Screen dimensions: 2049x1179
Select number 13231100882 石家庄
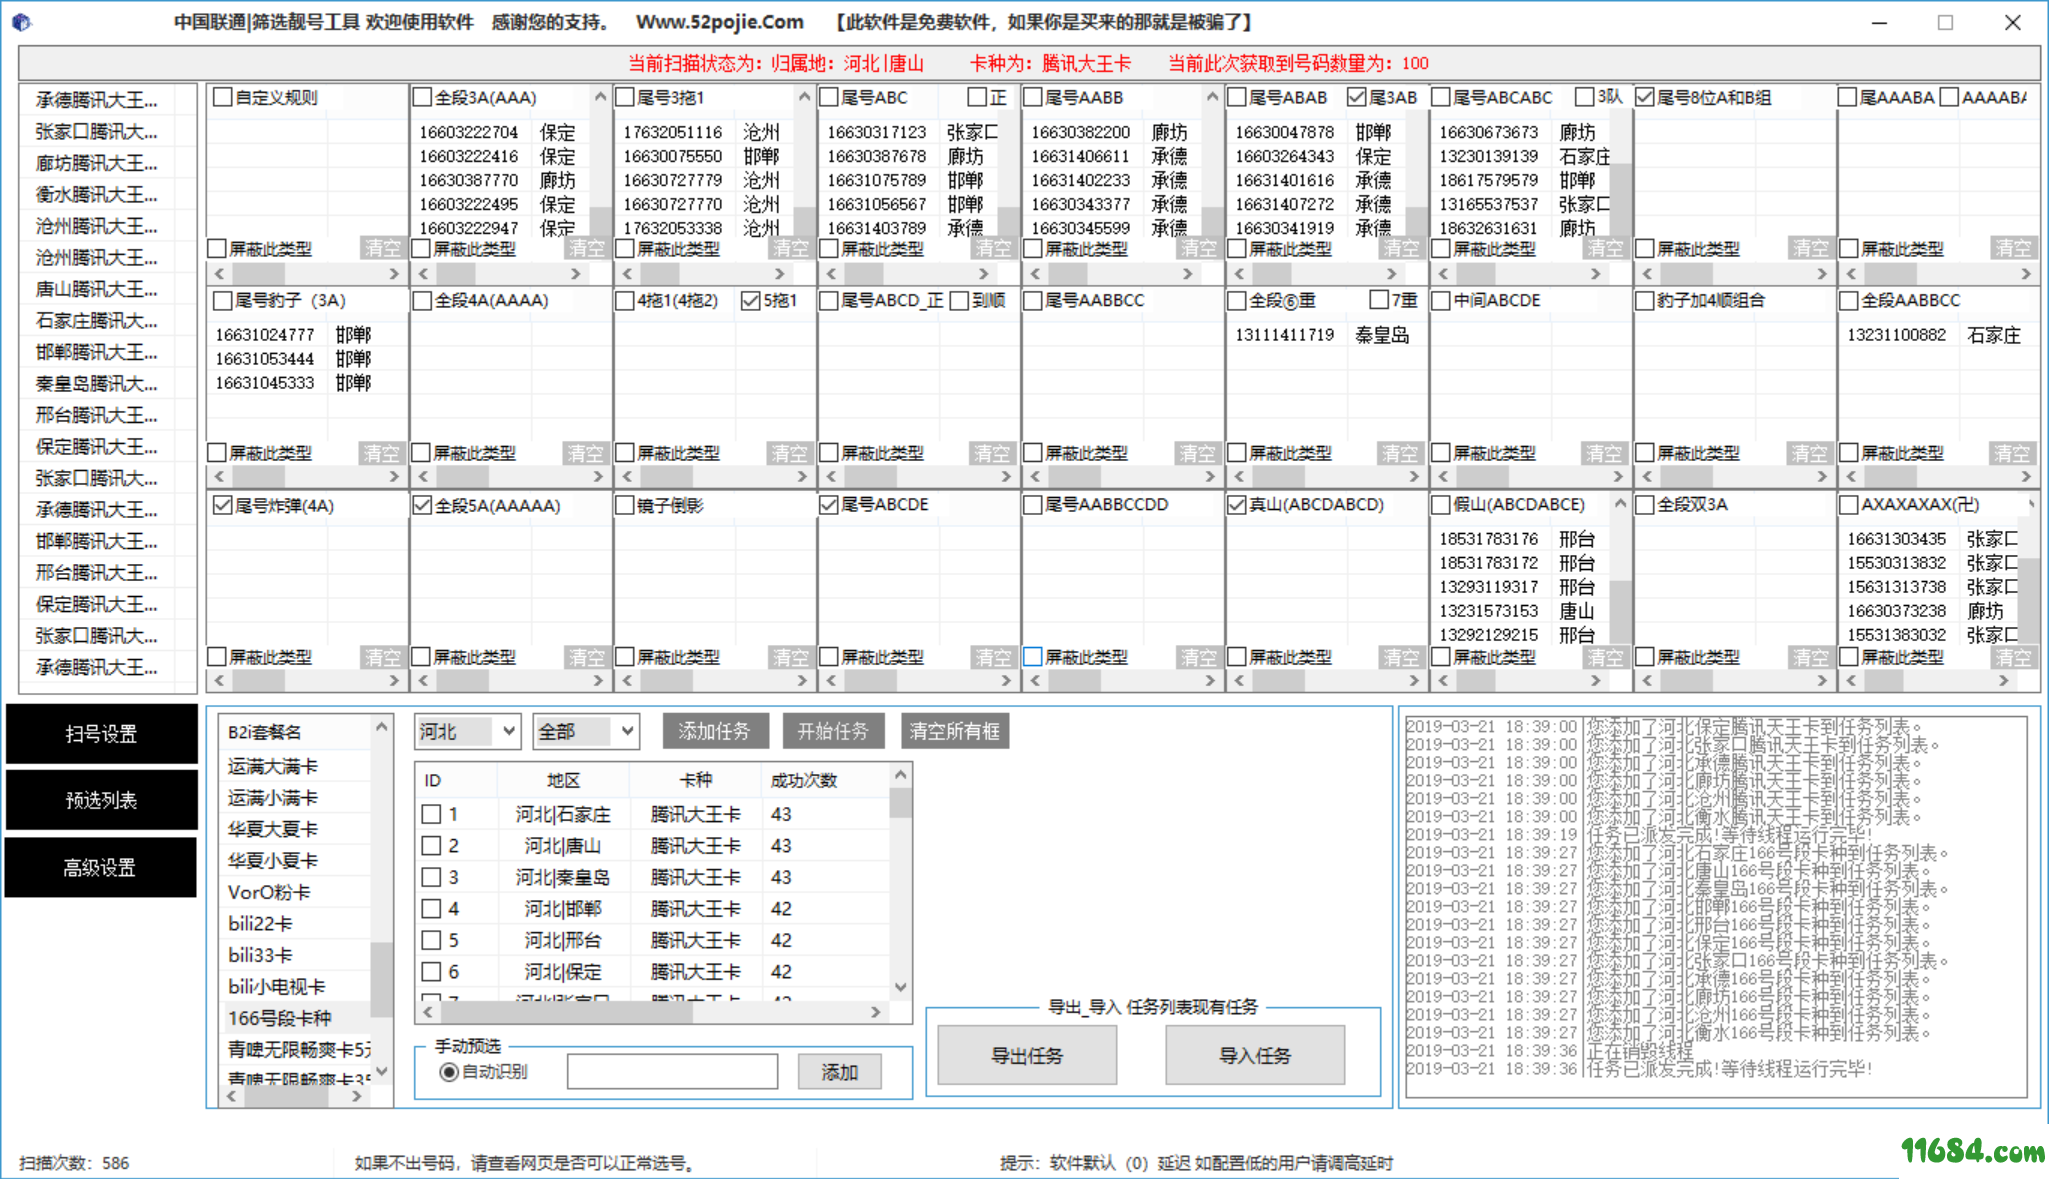[1934, 334]
